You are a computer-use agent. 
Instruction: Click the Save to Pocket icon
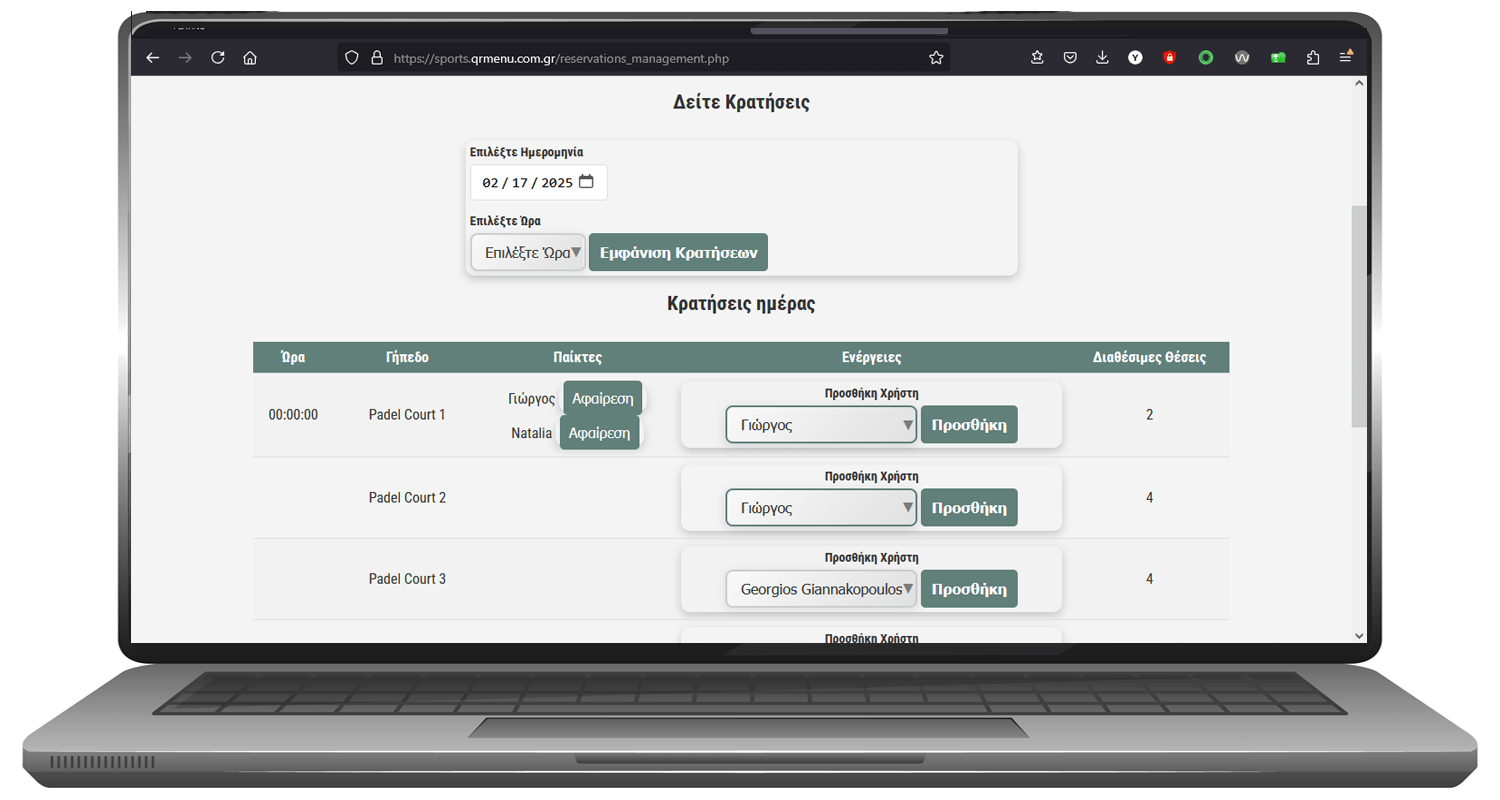point(1070,58)
